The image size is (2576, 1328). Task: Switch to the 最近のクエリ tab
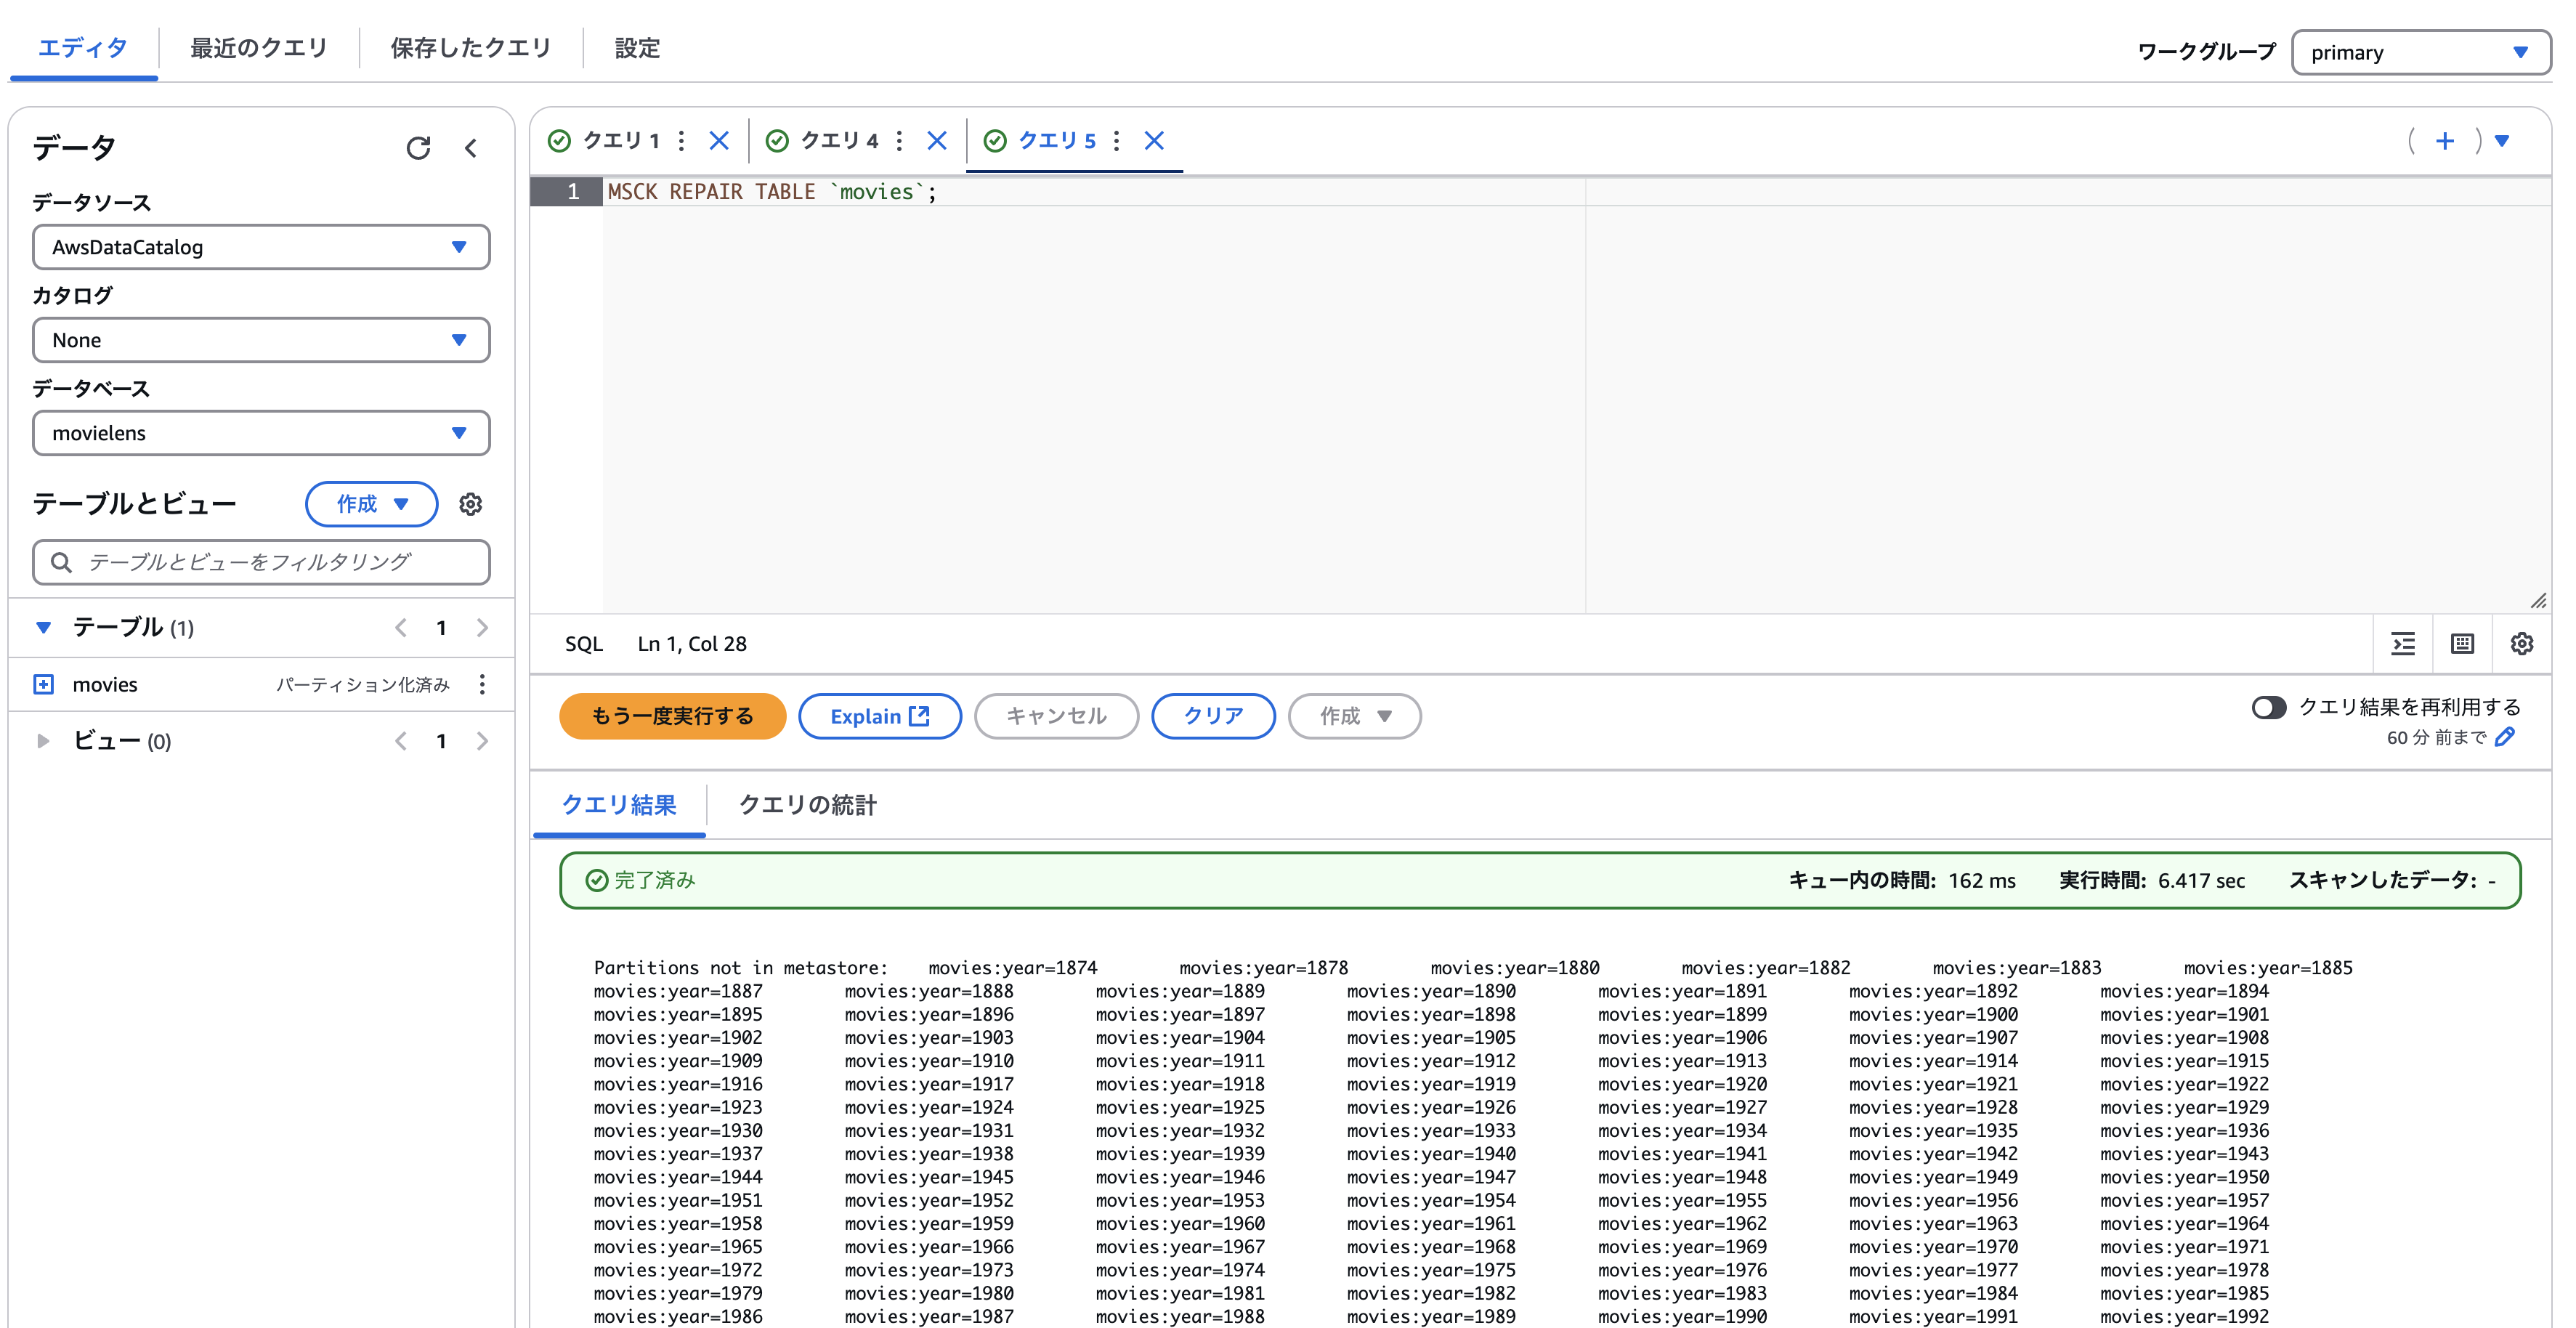[259, 48]
